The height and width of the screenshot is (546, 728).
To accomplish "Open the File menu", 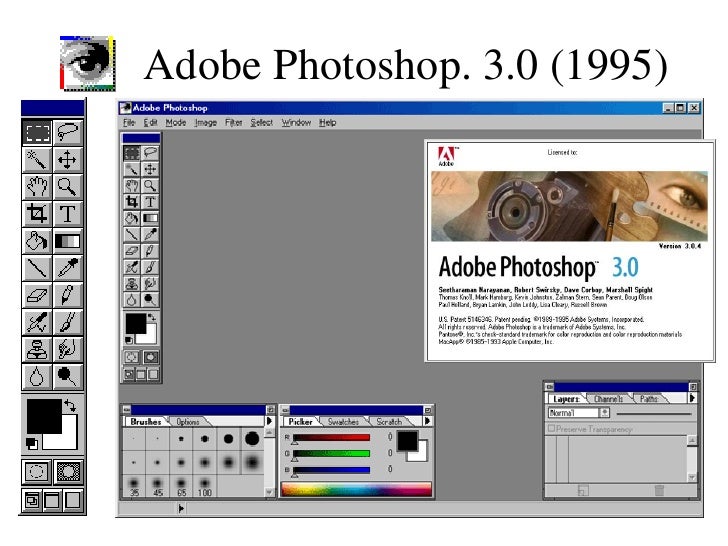I will [x=129, y=123].
